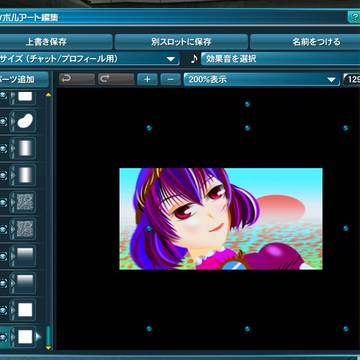Hide the wide white rectangle layer
This screenshot has height=360, width=360.
click(x=3, y=97)
